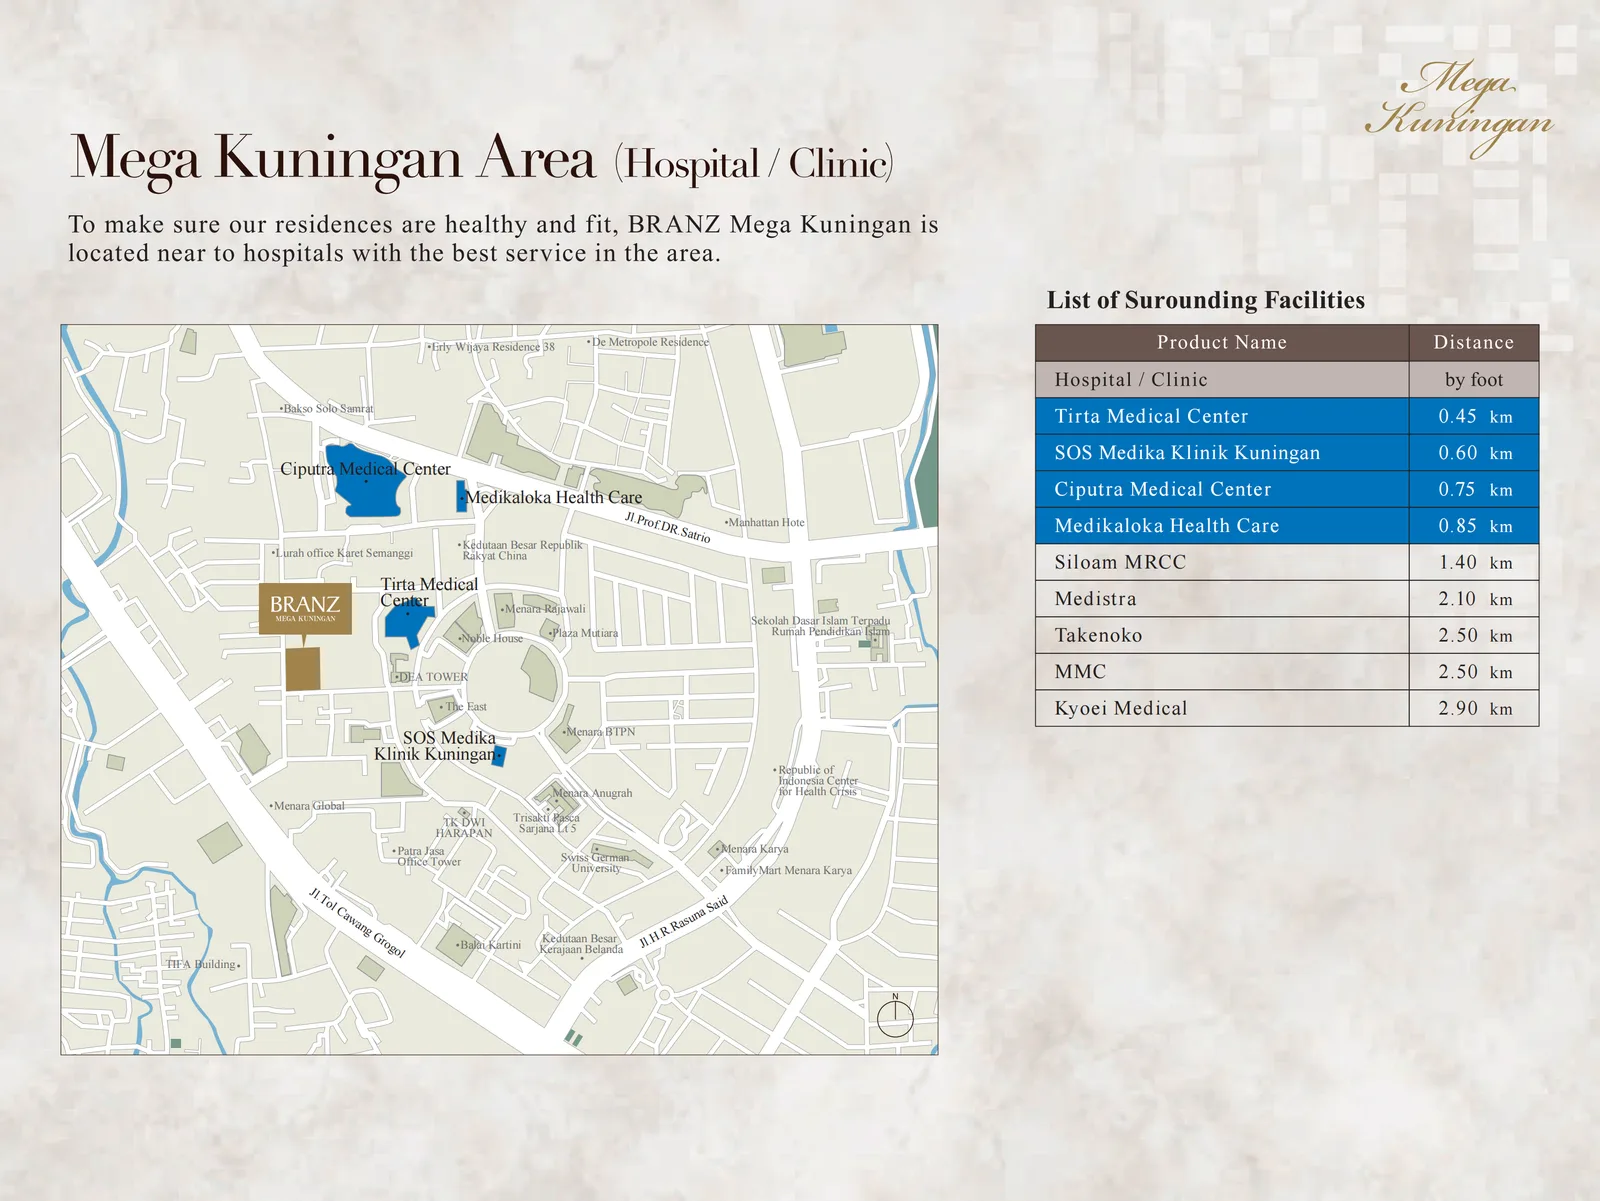Click the TIFA Building map label
Screen dimensions: 1600x1201
pyautogui.click(x=203, y=965)
